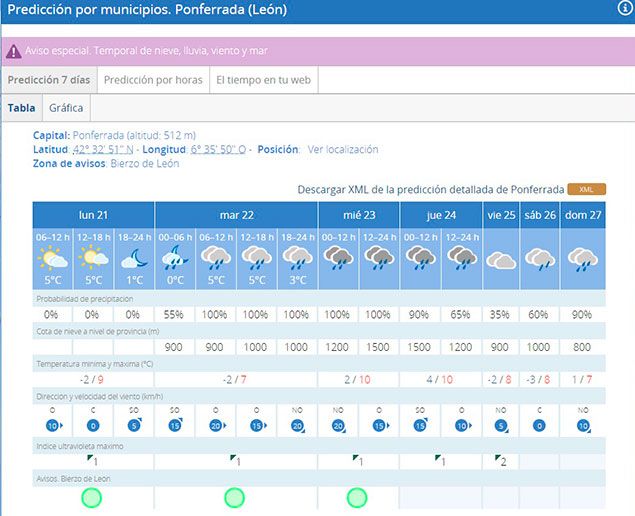Viewport: 635px width, 516px height.
Task: Open the Ver localización link
Action: 343,149
